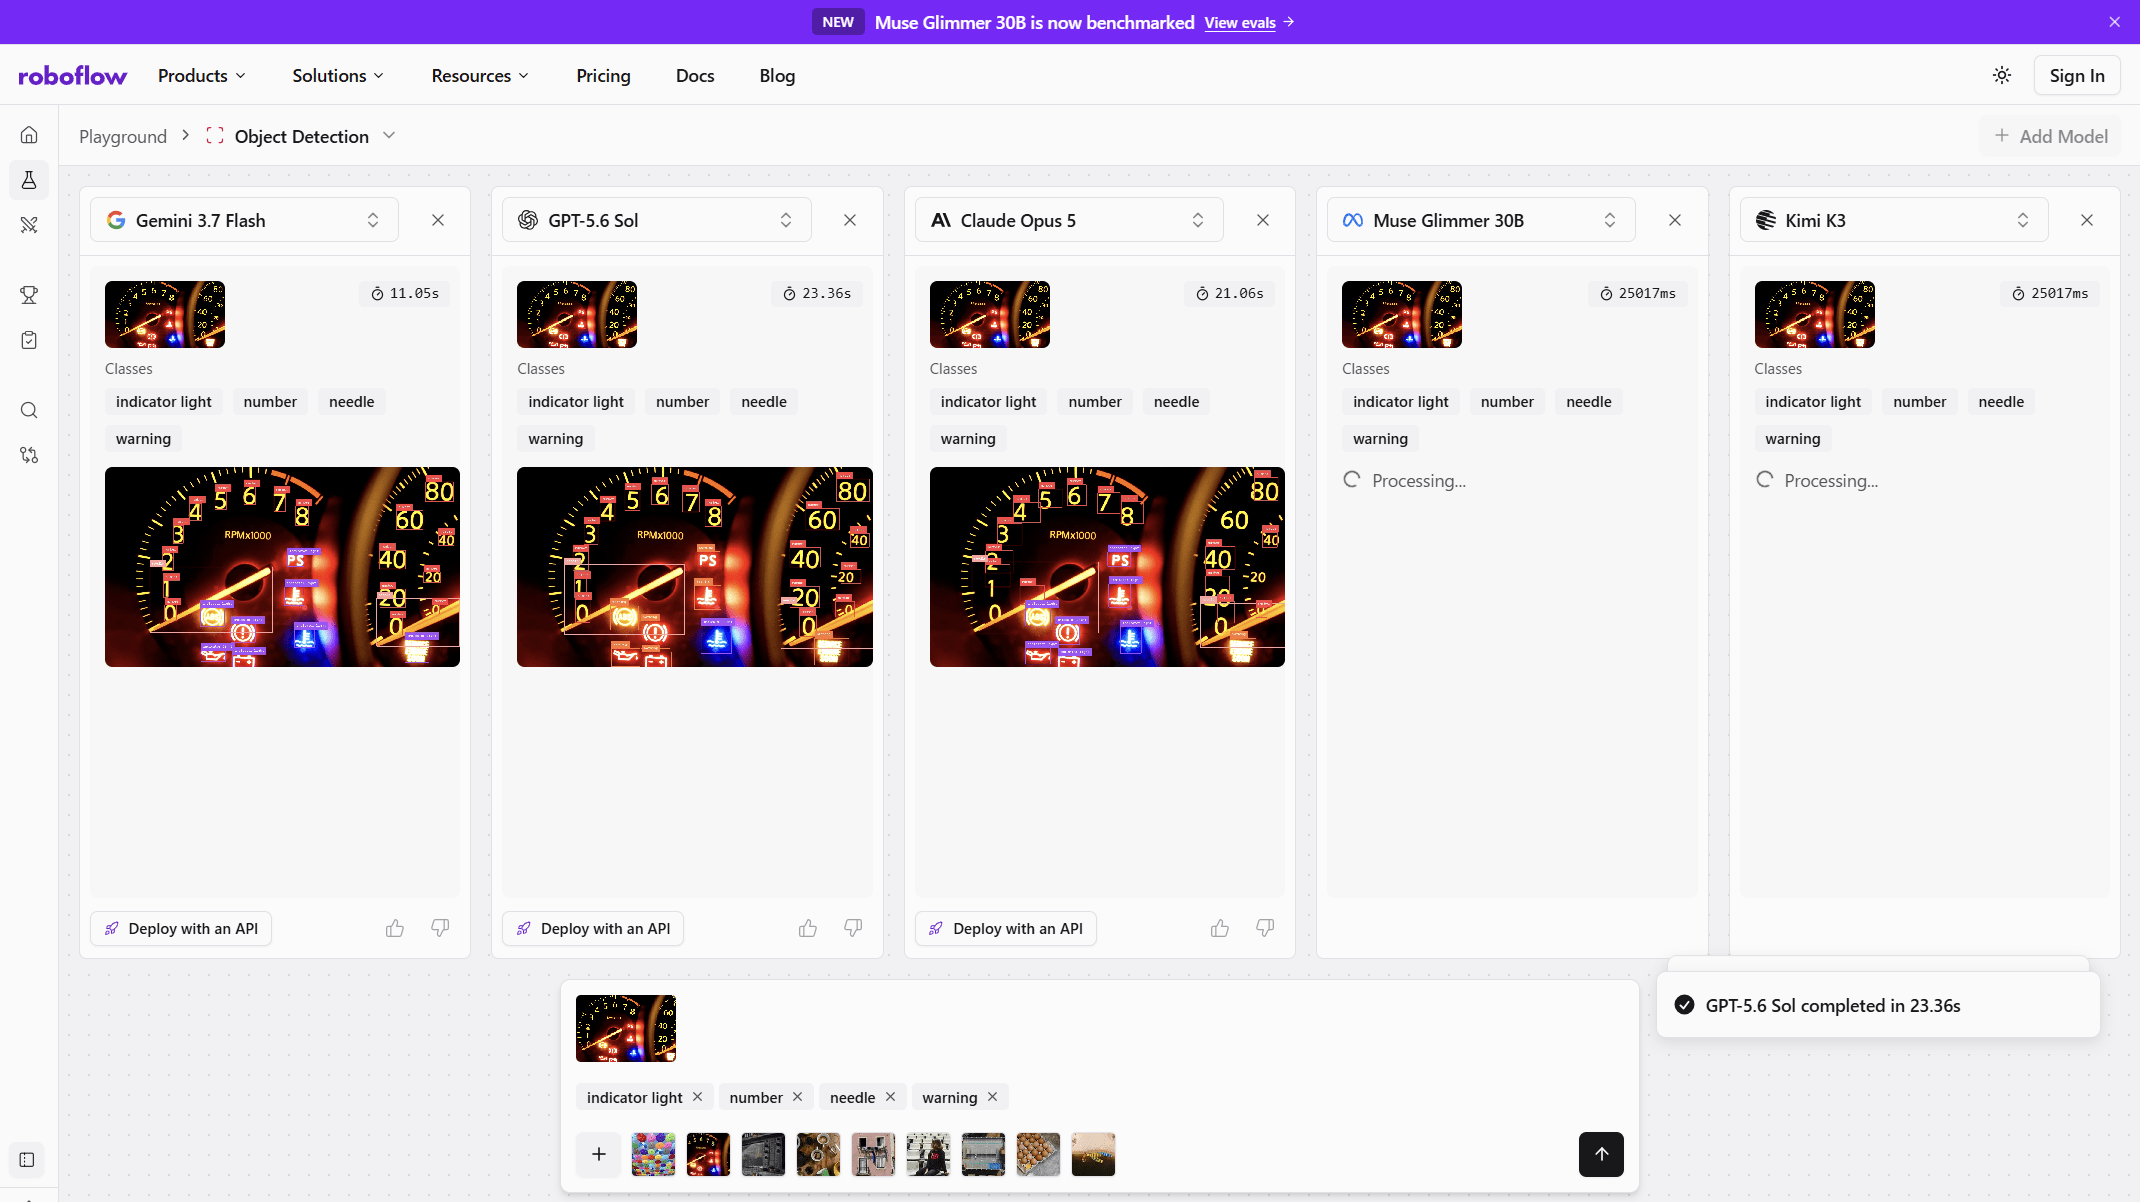Open the crossed swords arena sidebar icon
The height and width of the screenshot is (1202, 2140).
29,225
